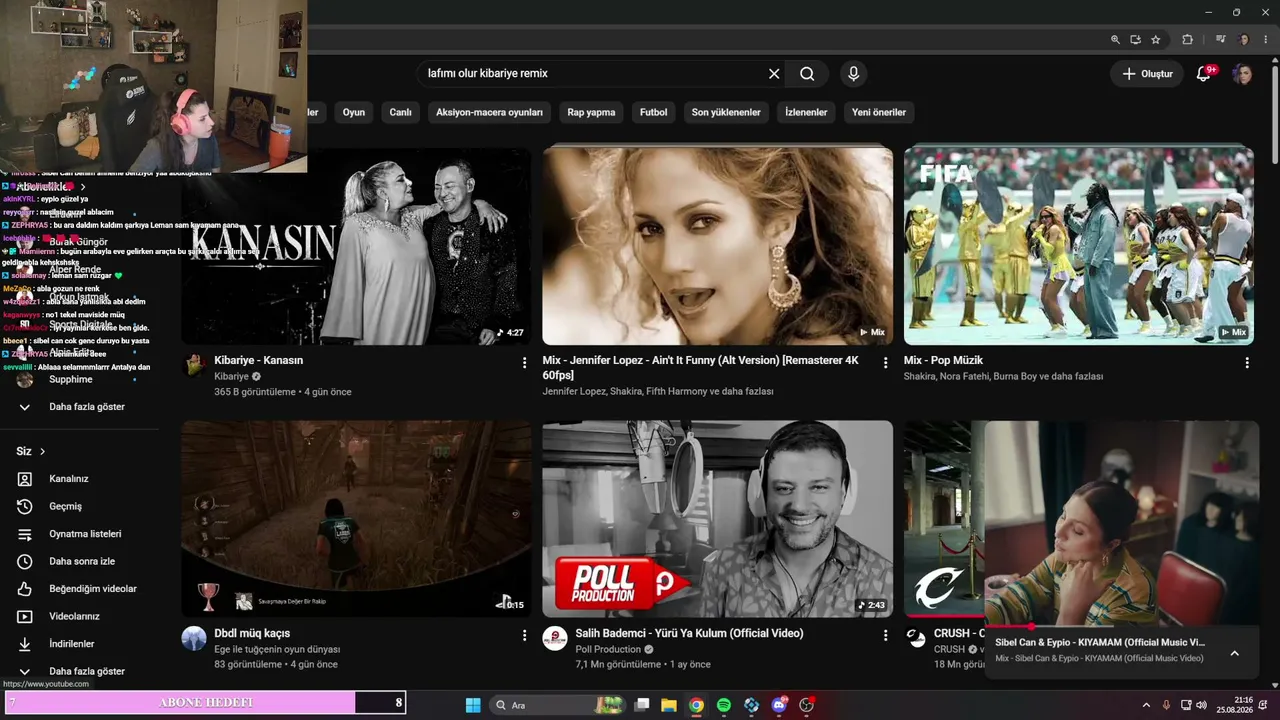
Task: Open the Jennifer Lopez mix thumbnail
Action: [x=717, y=246]
